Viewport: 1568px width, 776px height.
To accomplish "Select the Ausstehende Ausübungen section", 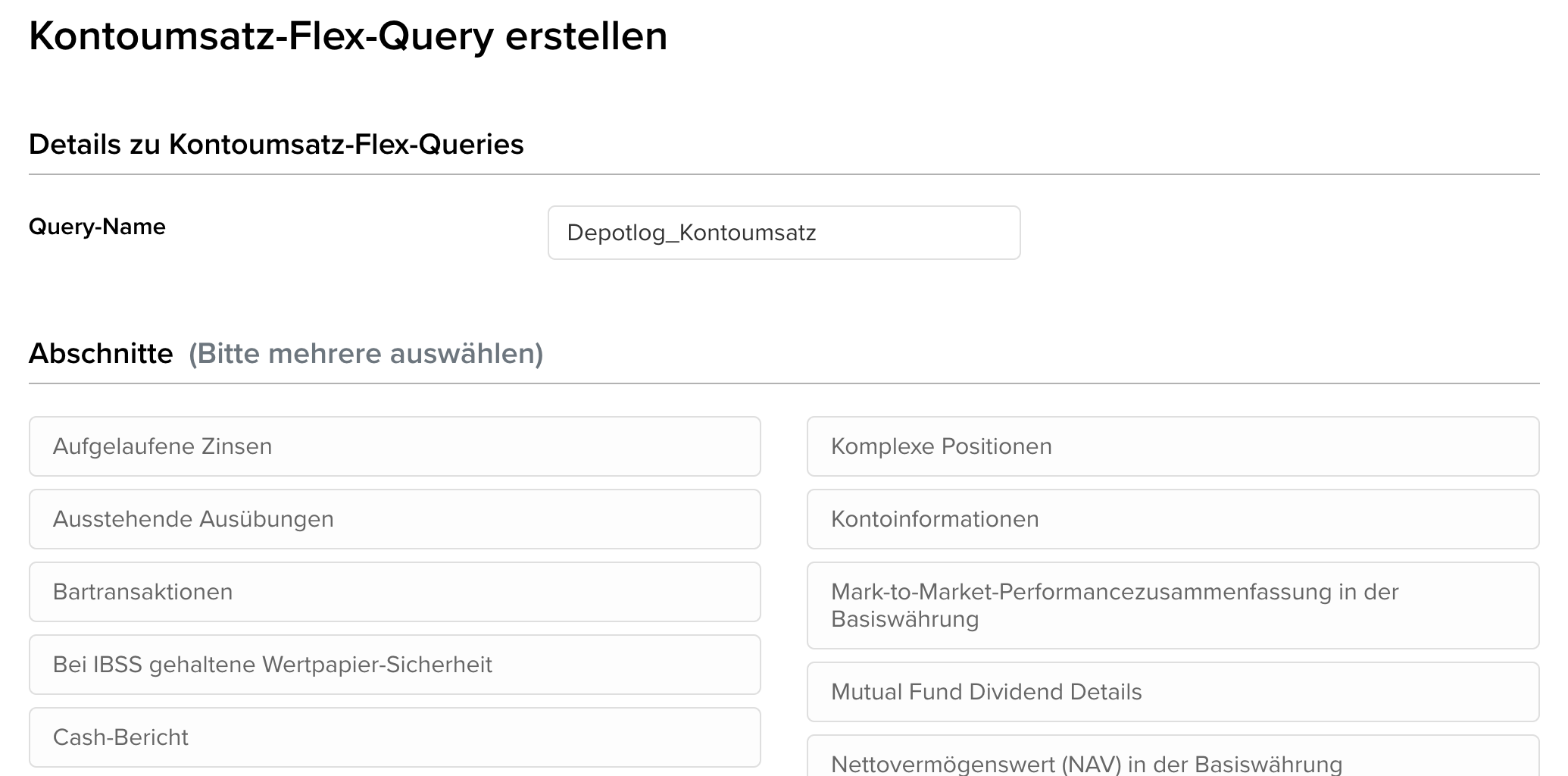I will (395, 519).
